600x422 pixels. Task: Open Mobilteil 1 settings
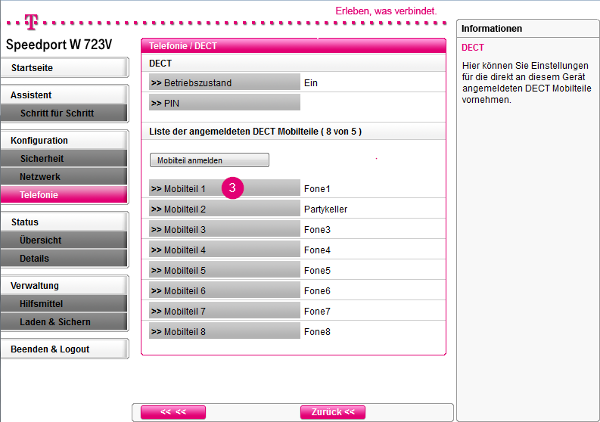[224, 188]
